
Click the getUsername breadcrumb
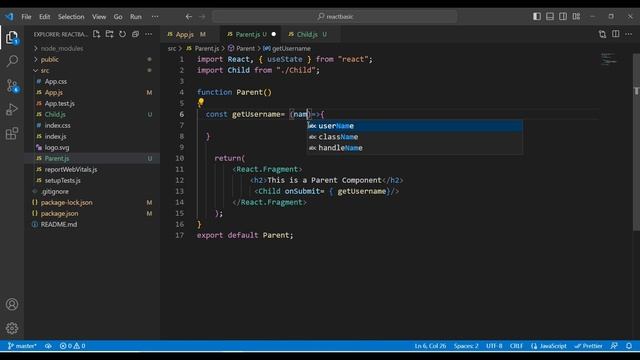point(287,49)
